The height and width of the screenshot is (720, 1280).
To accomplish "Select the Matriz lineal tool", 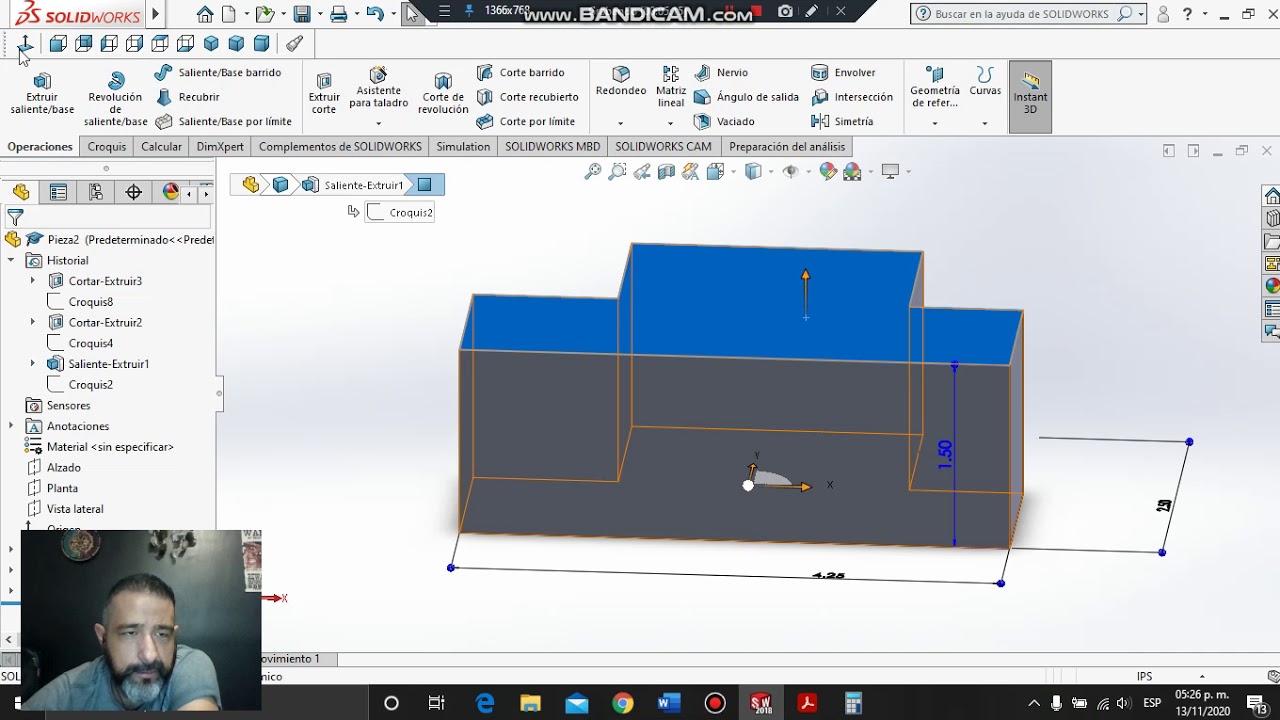I will (671, 87).
